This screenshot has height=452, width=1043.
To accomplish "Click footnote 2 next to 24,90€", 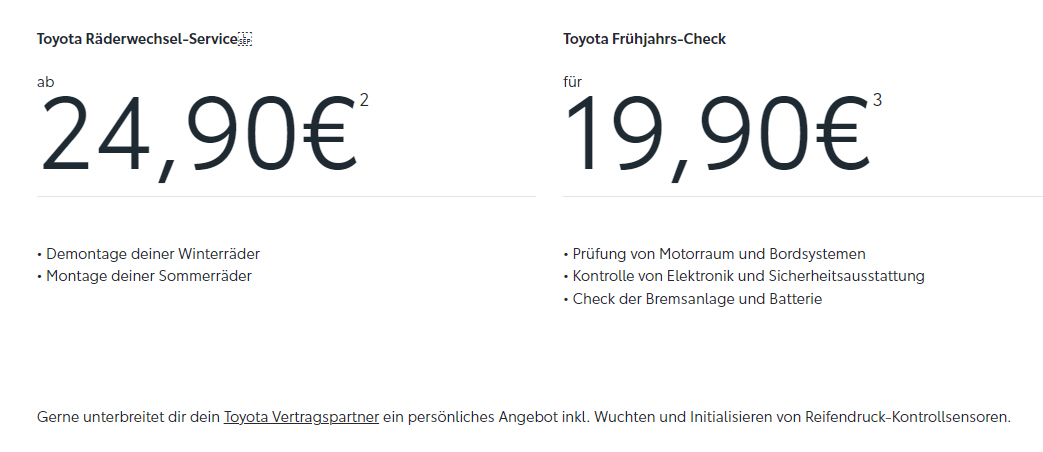I will (x=364, y=100).
